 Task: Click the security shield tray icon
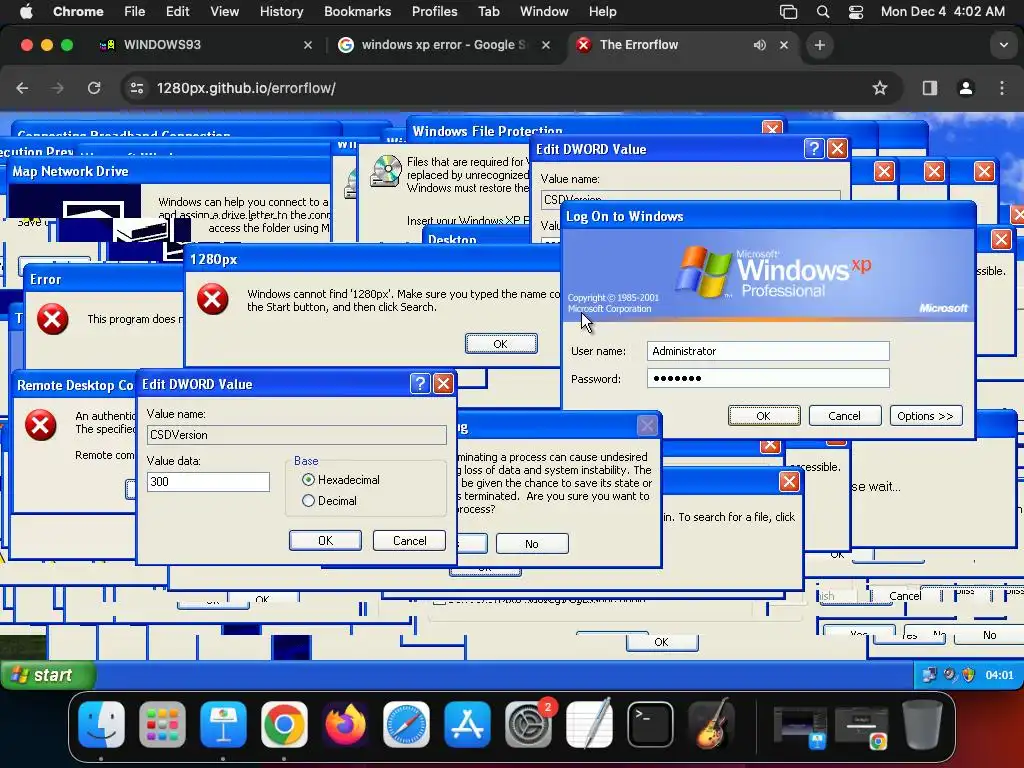[968, 675]
